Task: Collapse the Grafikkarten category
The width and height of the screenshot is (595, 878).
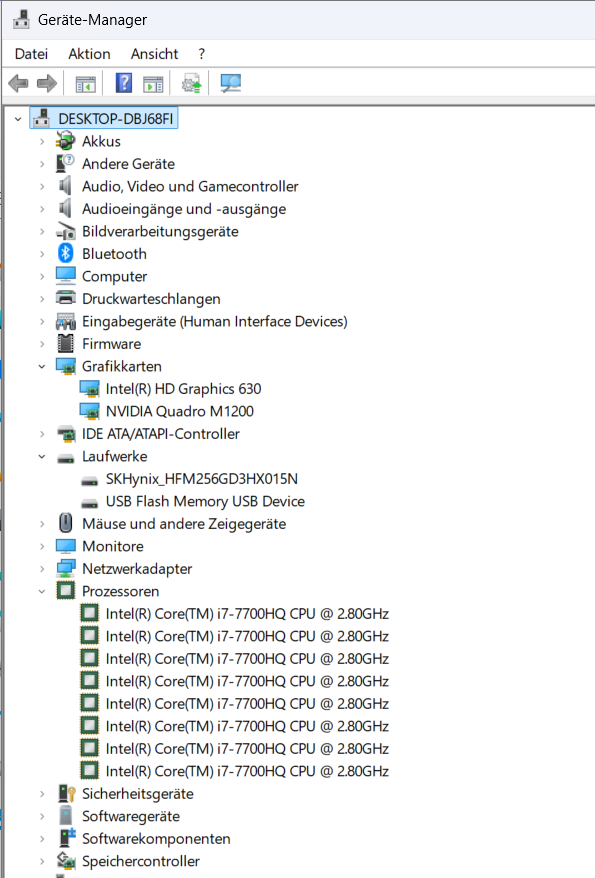Action: (x=42, y=366)
